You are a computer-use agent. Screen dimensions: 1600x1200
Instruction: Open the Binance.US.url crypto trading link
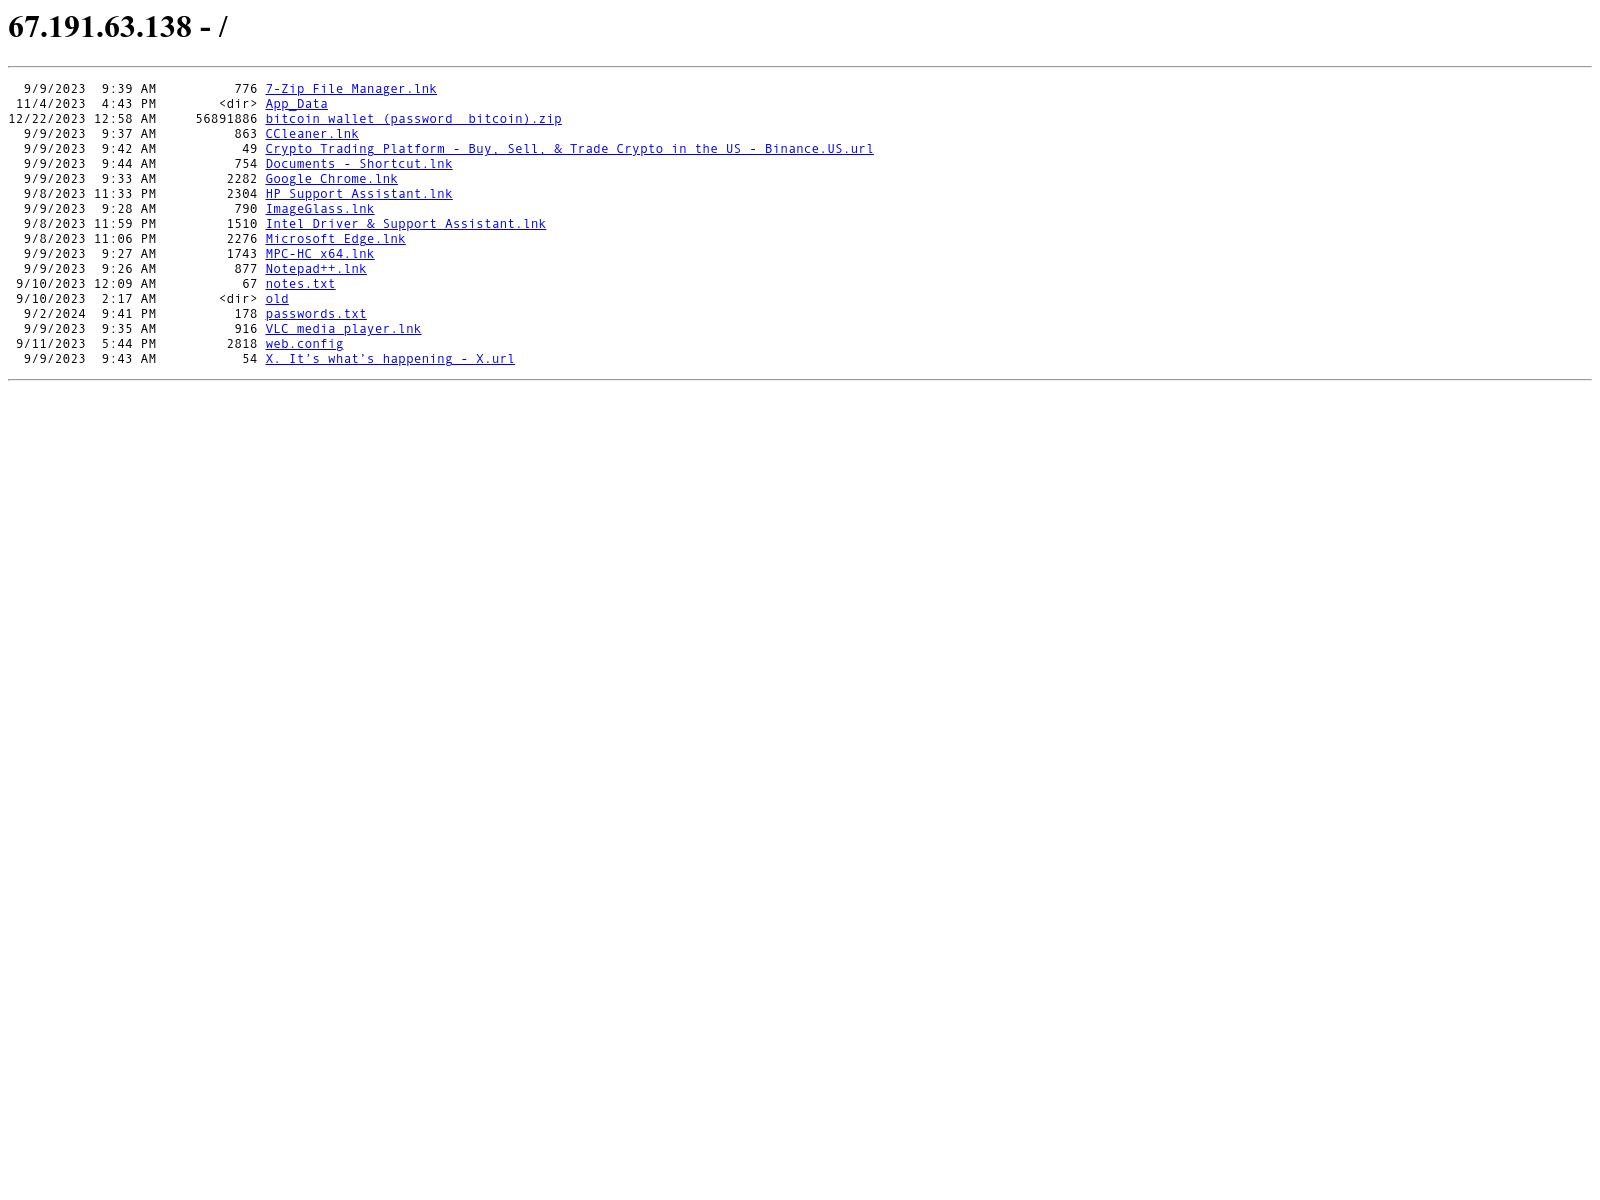coord(569,149)
